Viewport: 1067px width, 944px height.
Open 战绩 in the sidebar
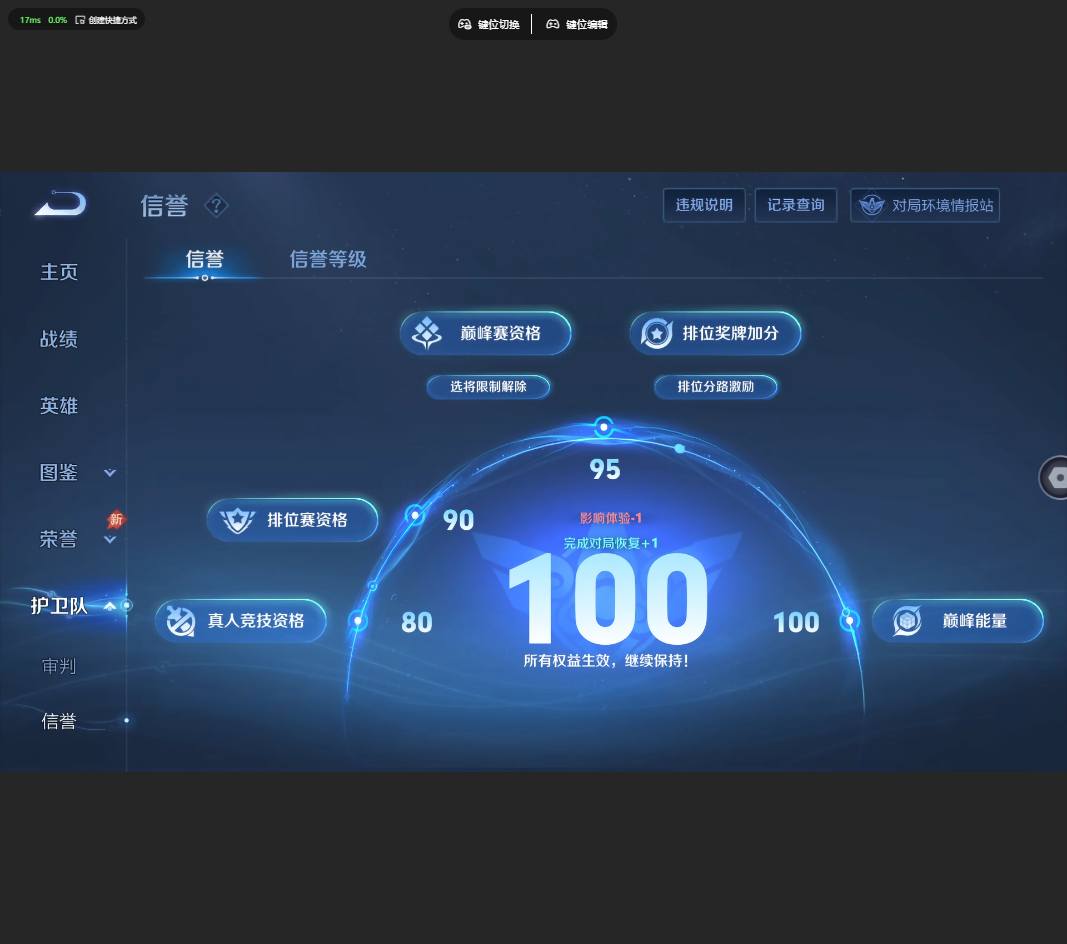59,339
